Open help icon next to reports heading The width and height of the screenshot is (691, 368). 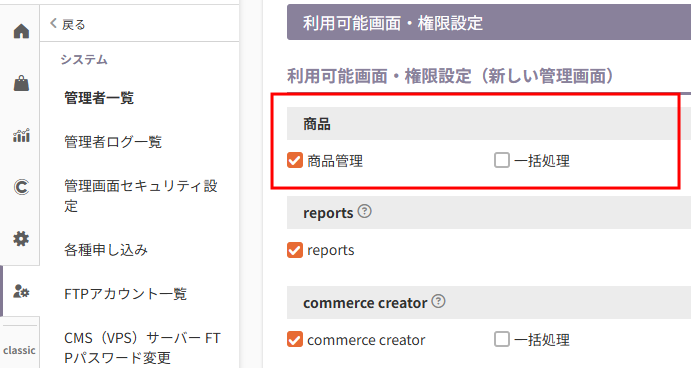point(364,211)
